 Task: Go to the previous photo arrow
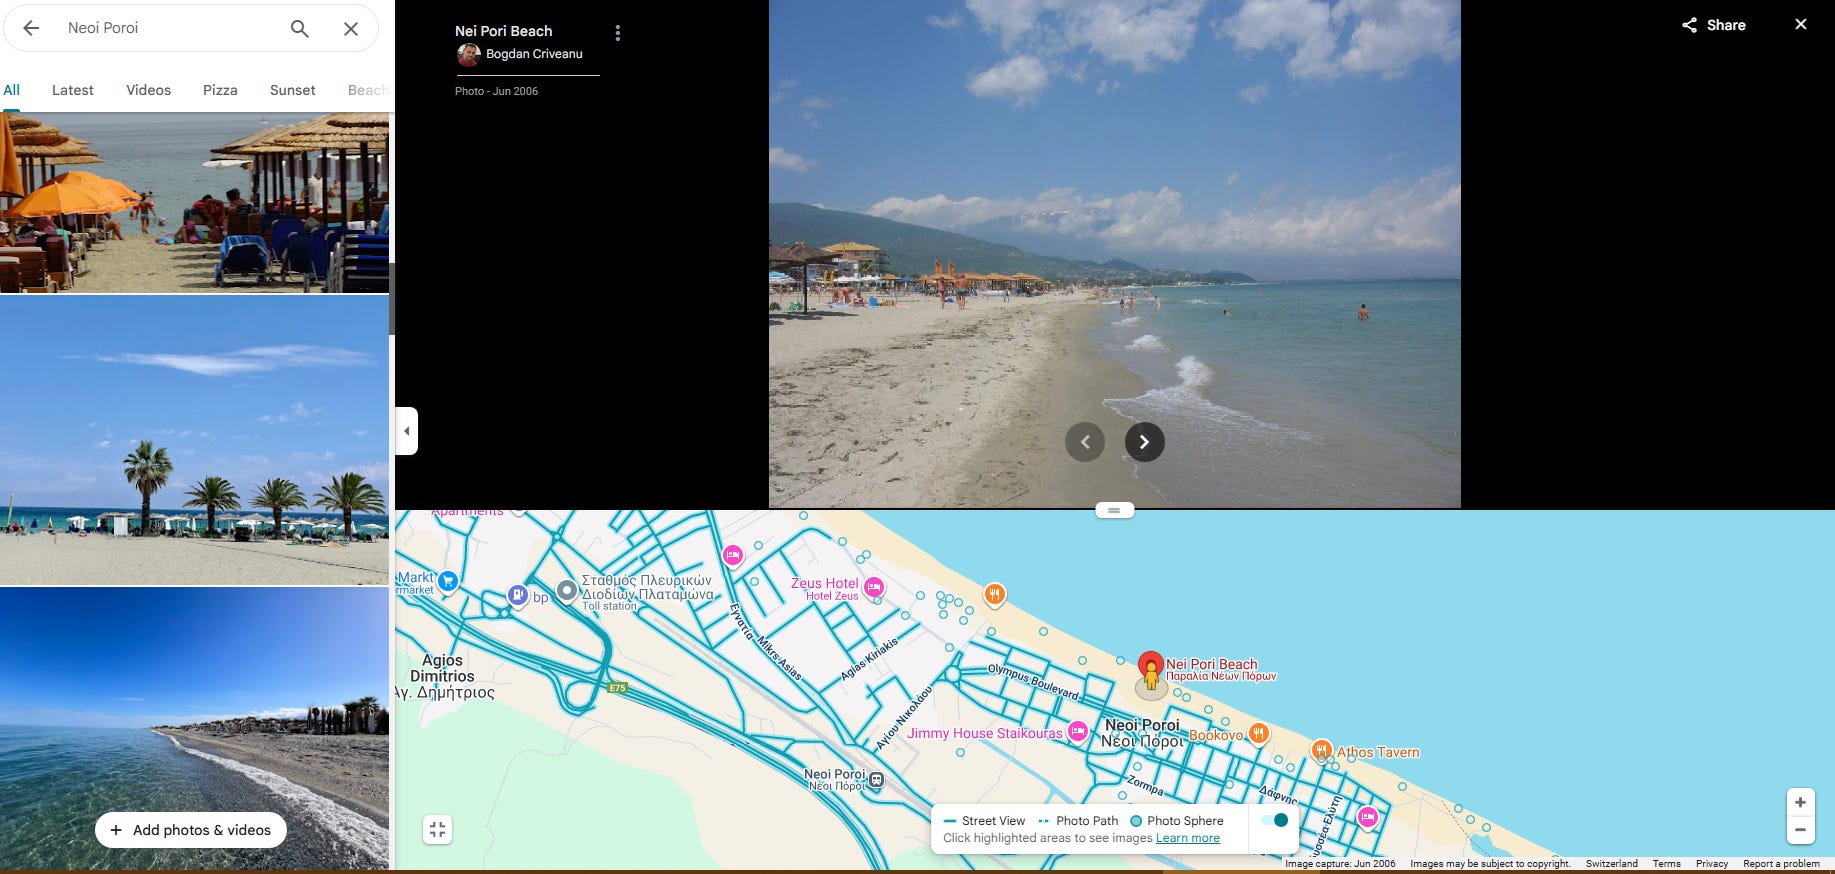point(1085,442)
